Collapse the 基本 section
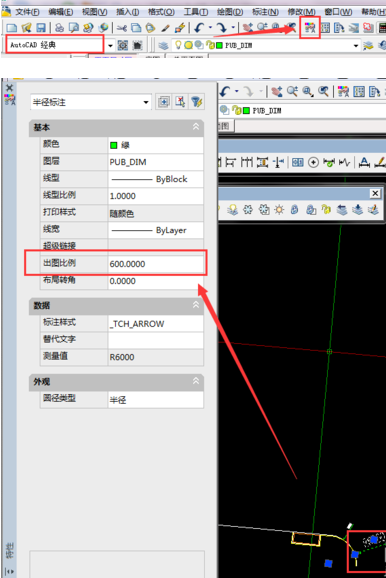 (196, 127)
